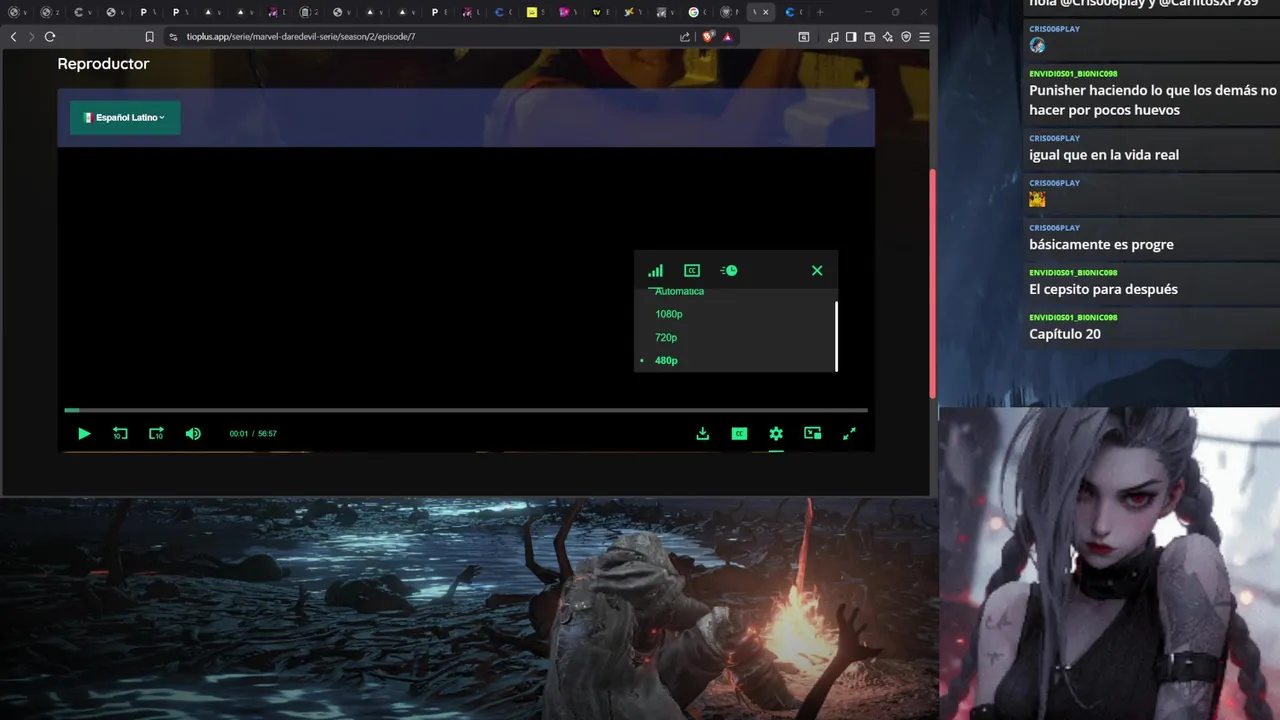The height and width of the screenshot is (720, 1280).
Task: Rewind 10 seconds in the player
Action: (120, 433)
